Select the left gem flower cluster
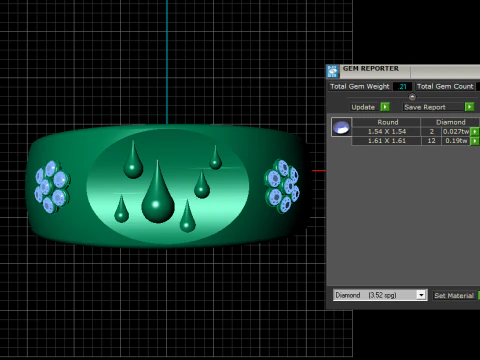This screenshot has height=360, width=480. (x=52, y=187)
